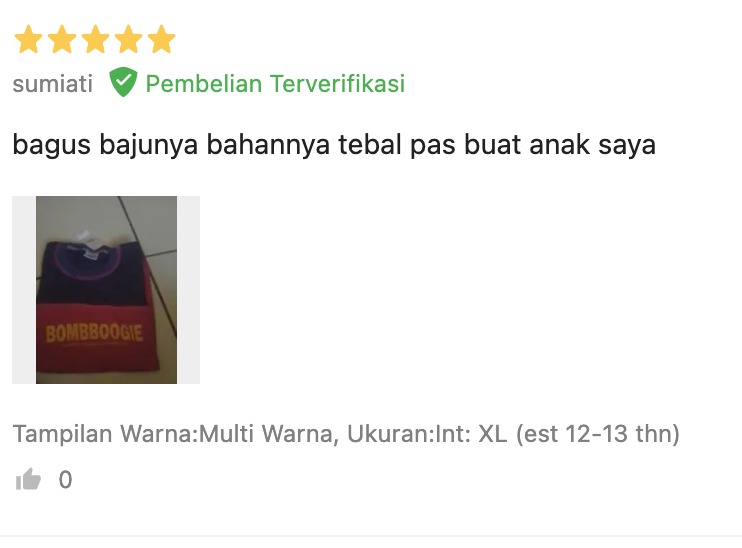Select the third rating star
742x548 pixels.
coord(95,39)
